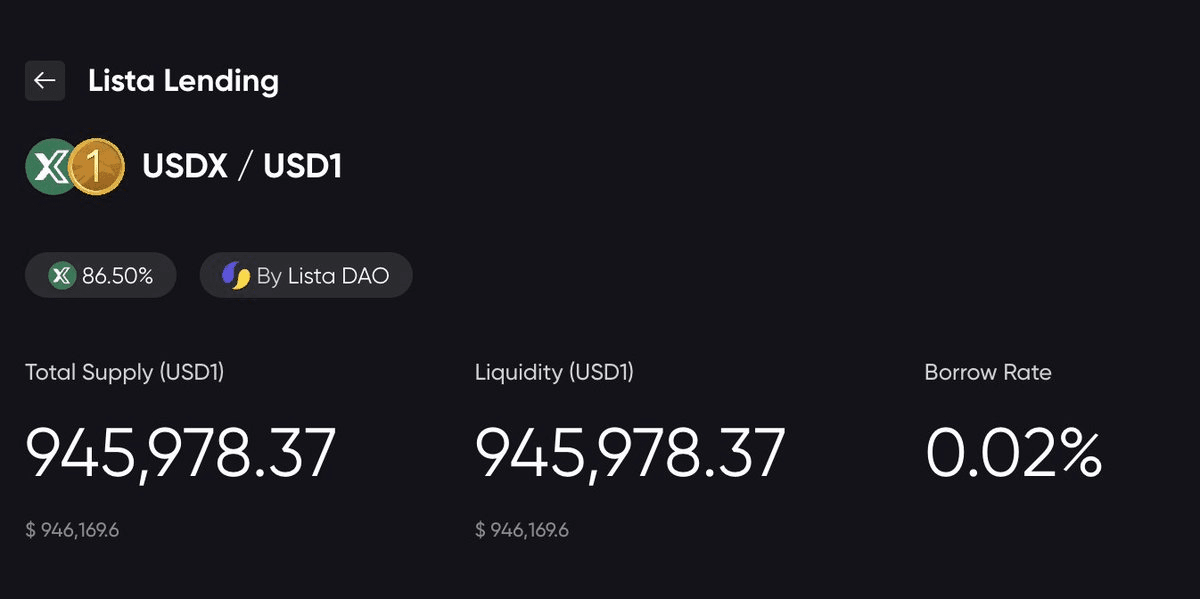Screen dimensions: 1200x599
Task: Click the 0.02% borrow rate value
Action: pos(1013,453)
